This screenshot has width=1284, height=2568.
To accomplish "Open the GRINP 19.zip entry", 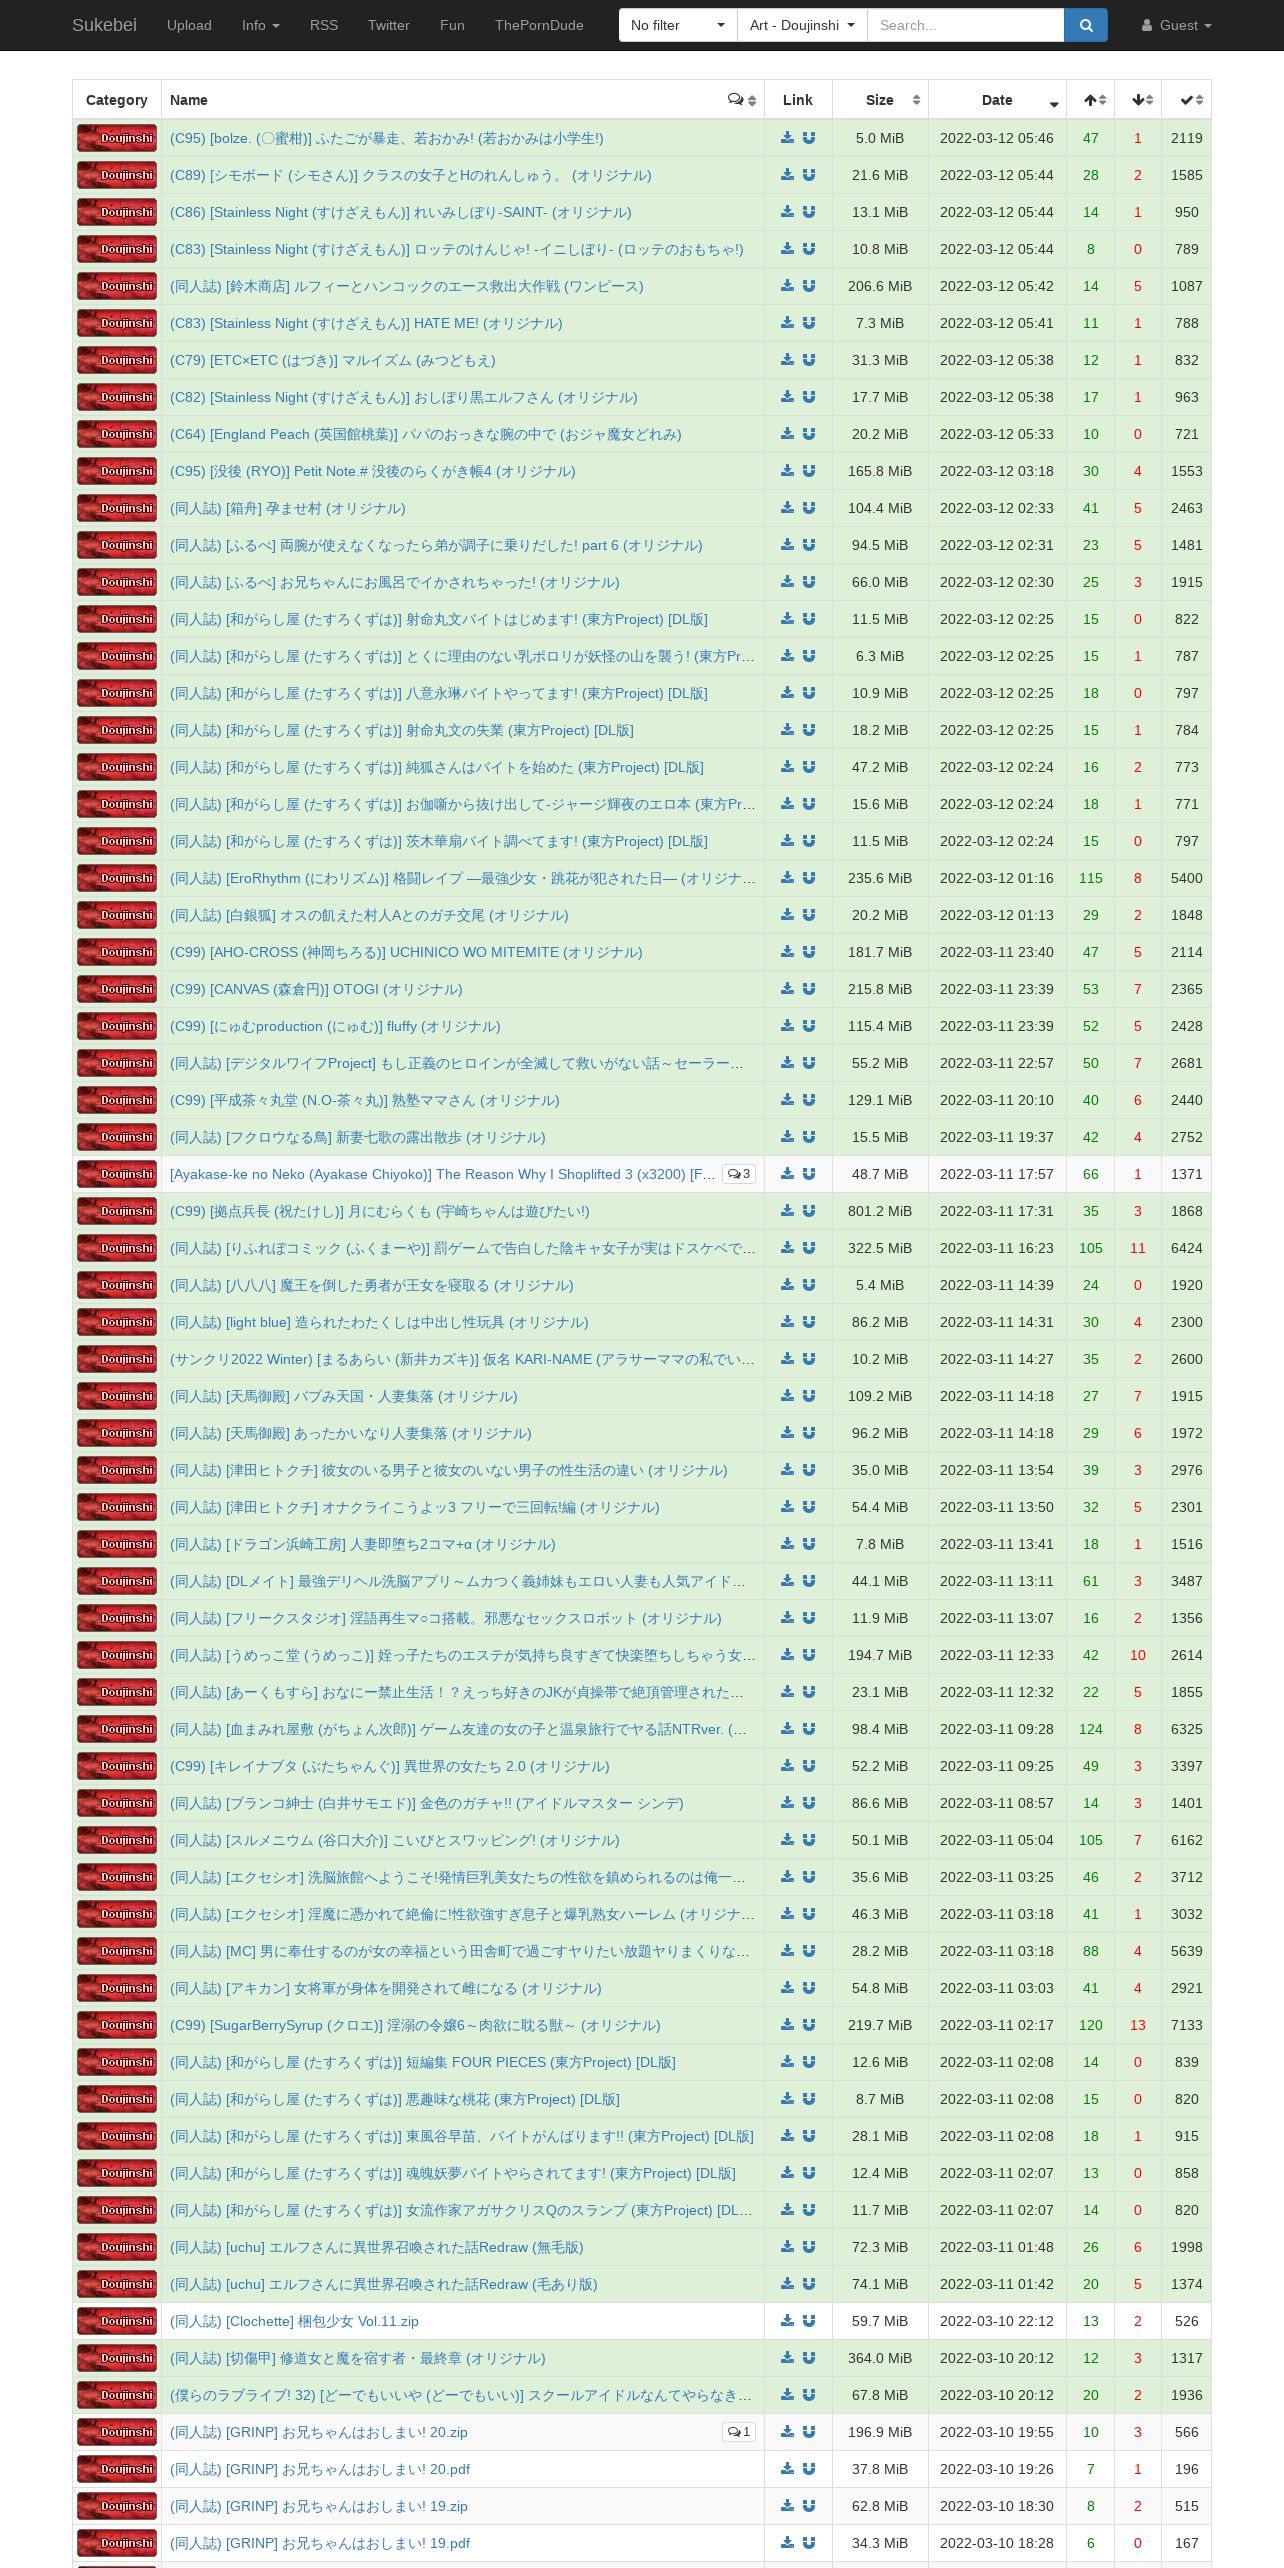I will pos(319,2506).
